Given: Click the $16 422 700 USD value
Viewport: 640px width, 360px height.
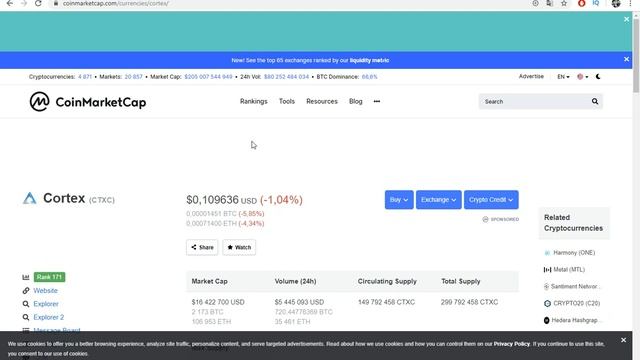Looking at the screenshot, I should pyautogui.click(x=218, y=302).
